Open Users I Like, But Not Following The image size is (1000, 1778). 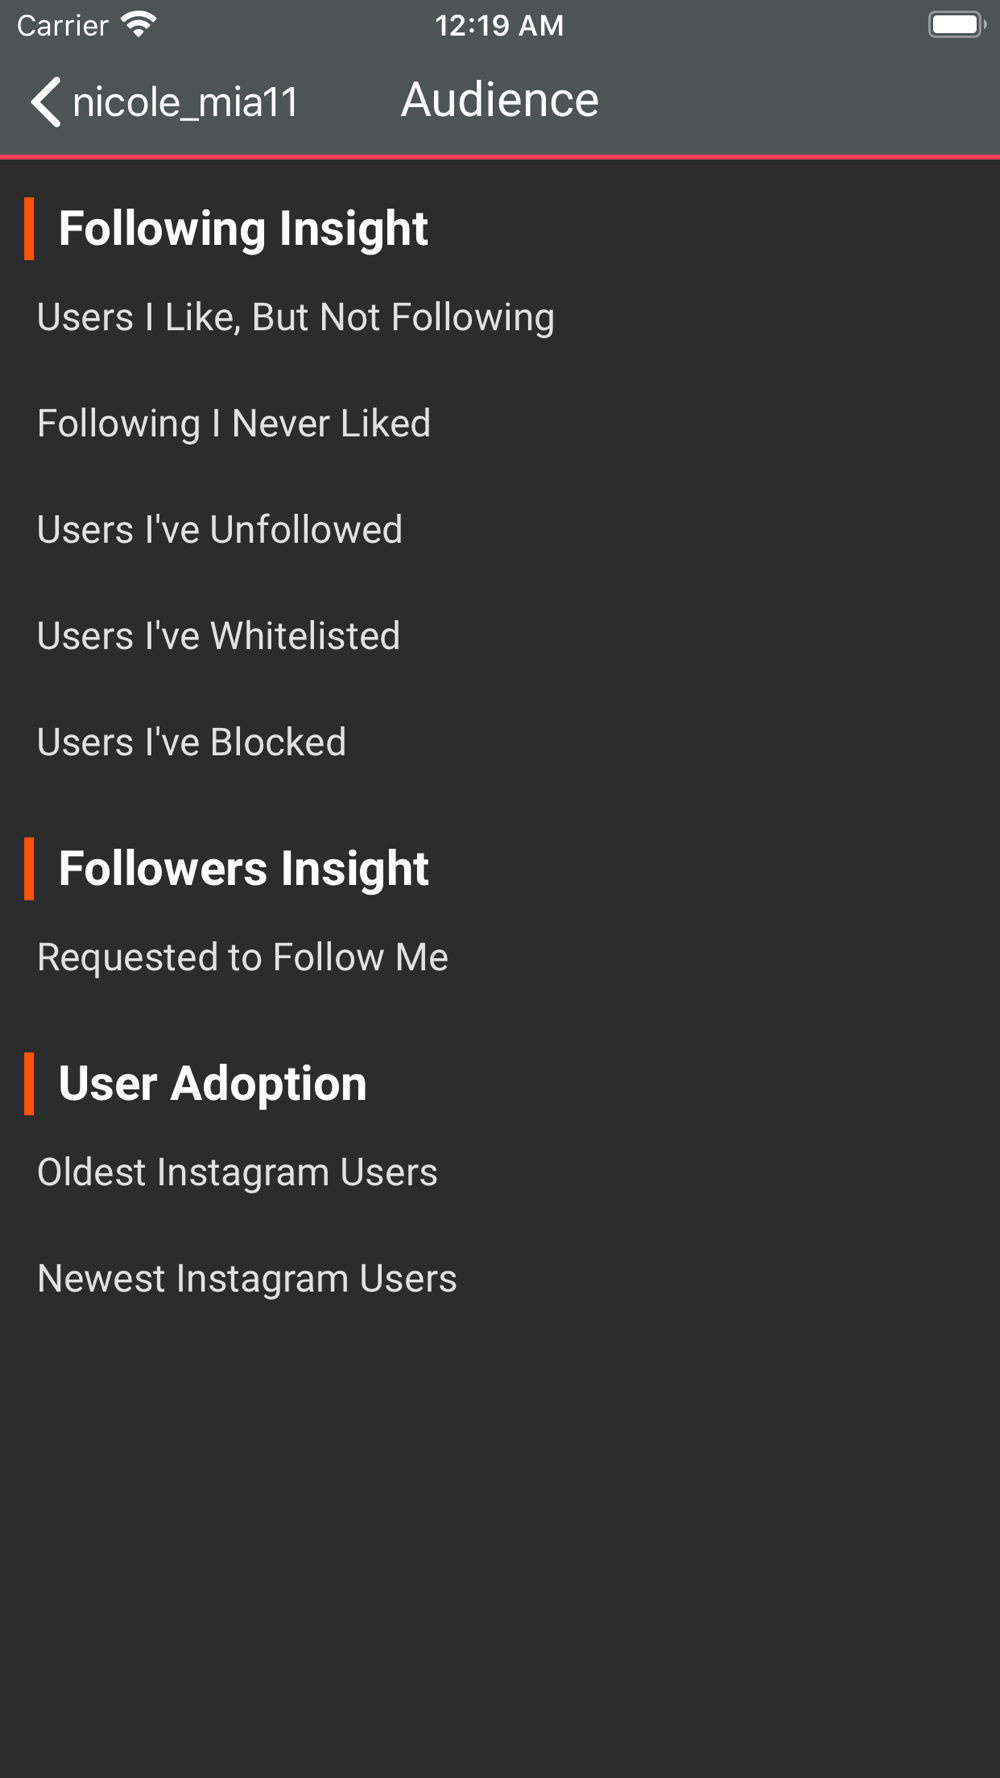pos(296,317)
